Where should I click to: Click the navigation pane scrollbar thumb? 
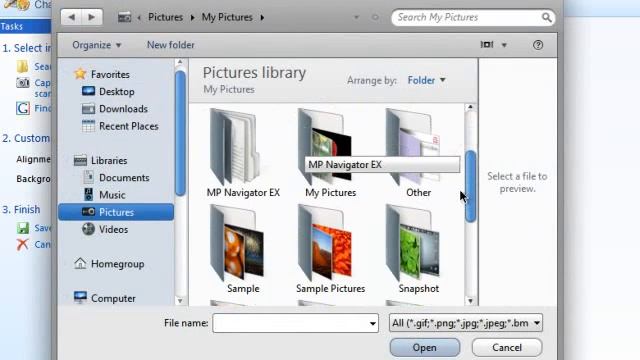(180, 133)
